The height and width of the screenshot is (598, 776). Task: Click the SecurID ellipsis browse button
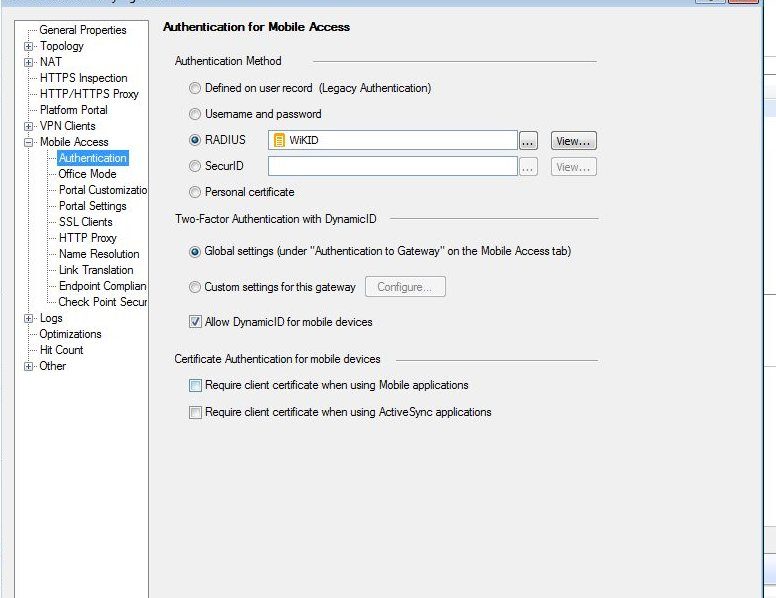tap(528, 167)
